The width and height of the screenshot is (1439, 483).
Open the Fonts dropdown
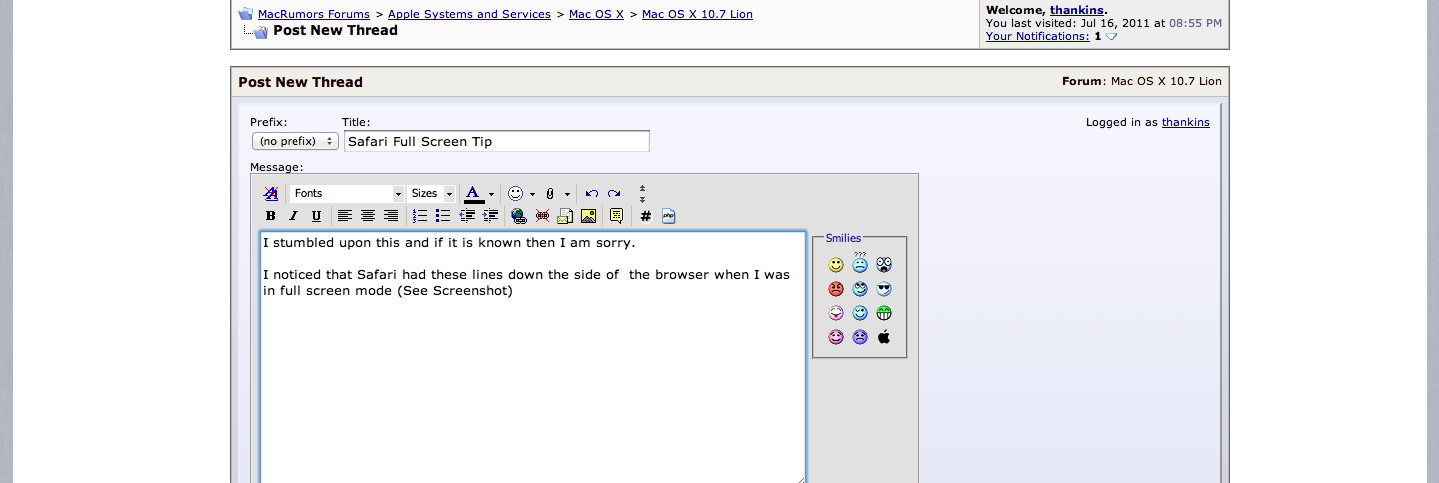coord(347,193)
